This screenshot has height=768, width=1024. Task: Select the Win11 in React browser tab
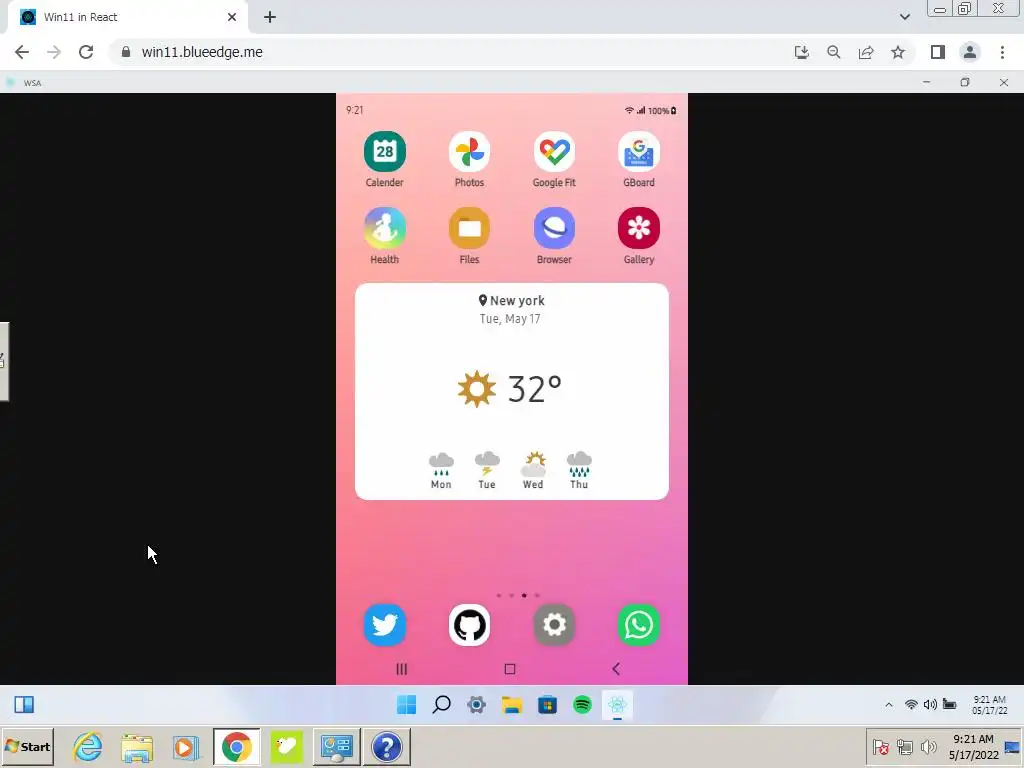point(127,18)
